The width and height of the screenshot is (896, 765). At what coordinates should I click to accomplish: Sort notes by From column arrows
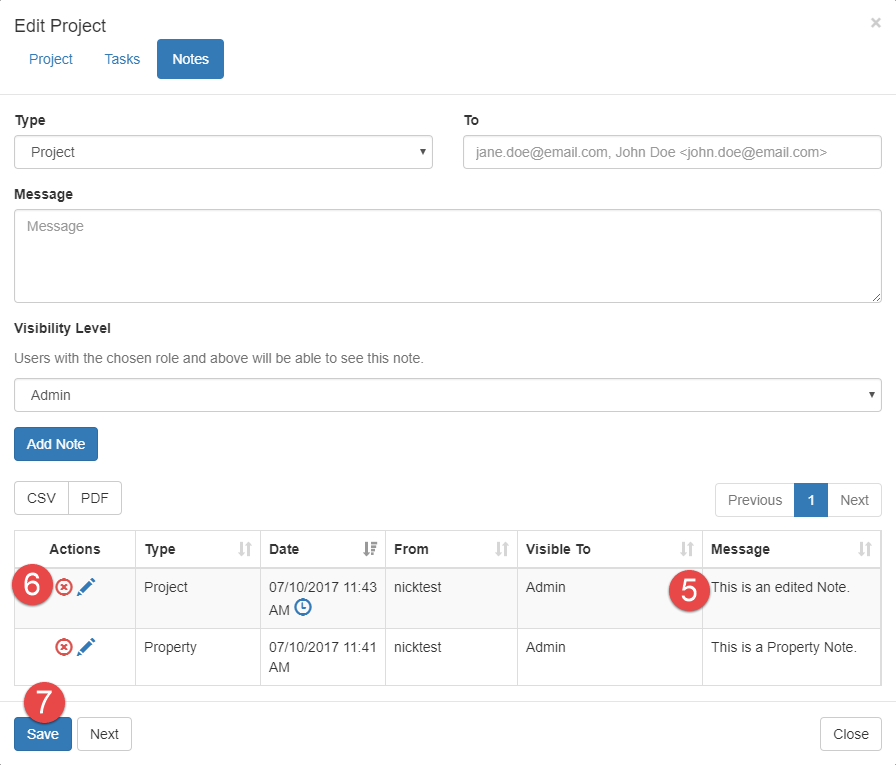[502, 549]
